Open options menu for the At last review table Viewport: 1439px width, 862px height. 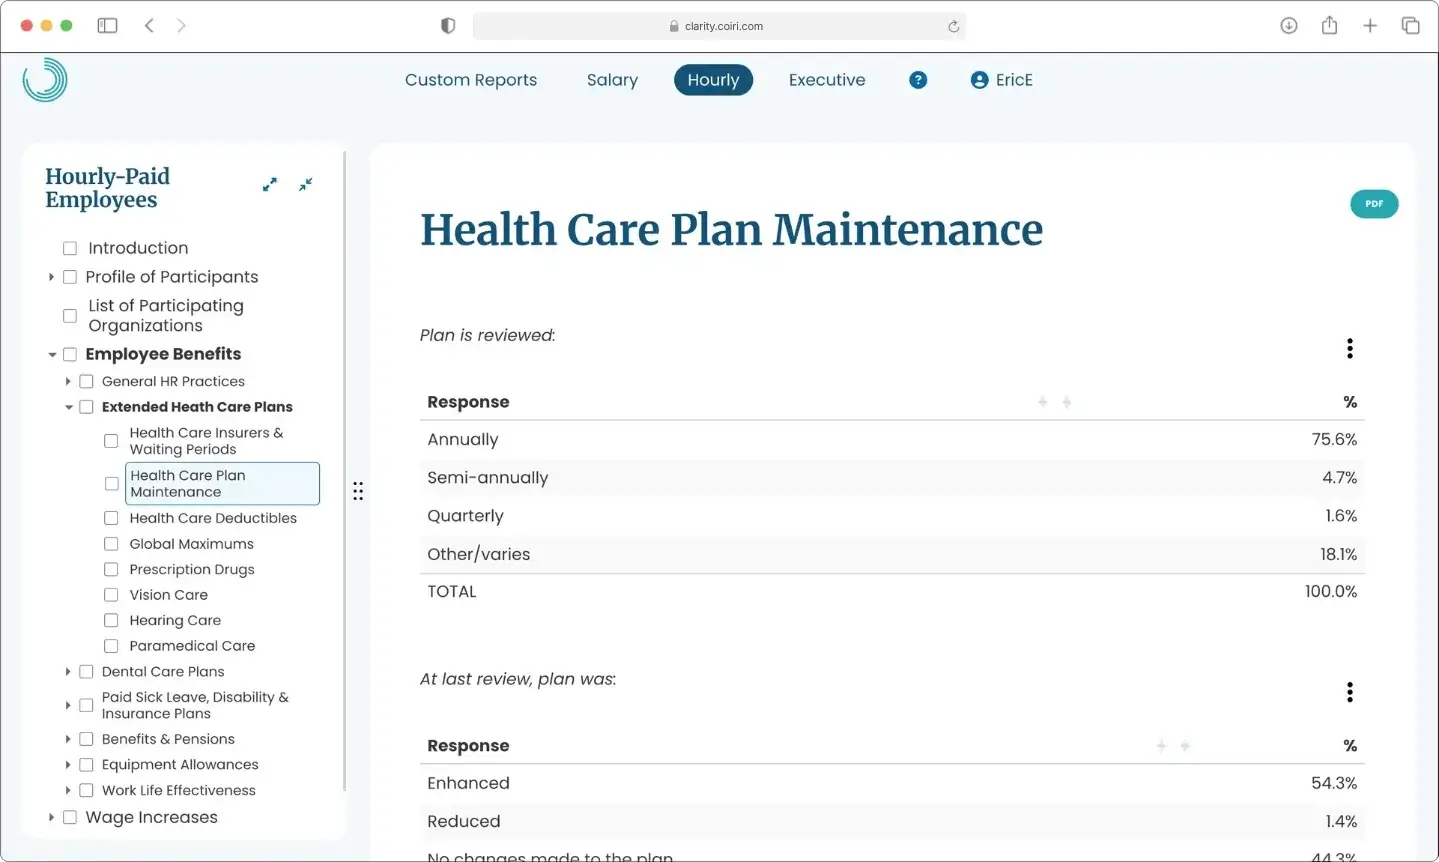pyautogui.click(x=1349, y=691)
